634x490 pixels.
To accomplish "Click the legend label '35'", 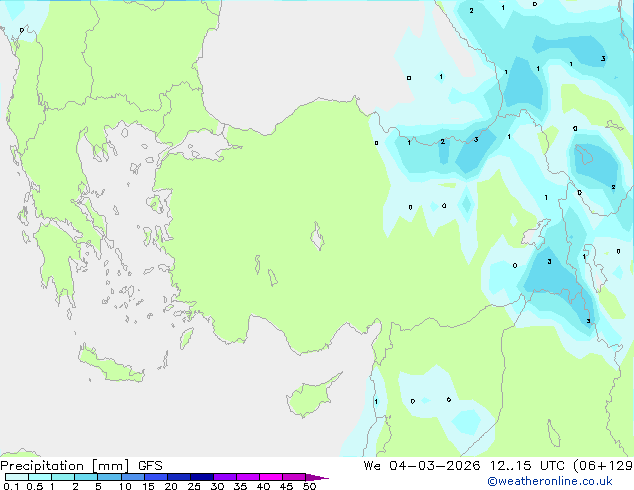I will click(240, 486).
